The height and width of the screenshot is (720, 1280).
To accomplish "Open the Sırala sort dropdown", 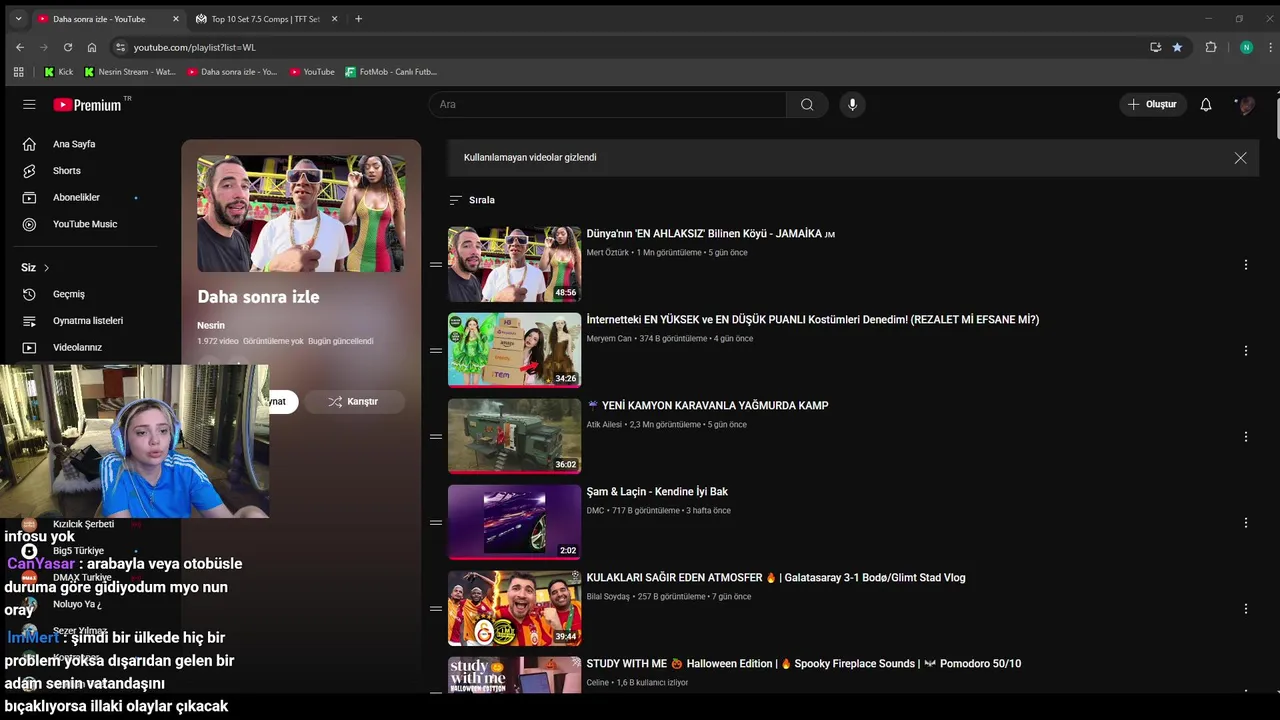I will tap(472, 200).
